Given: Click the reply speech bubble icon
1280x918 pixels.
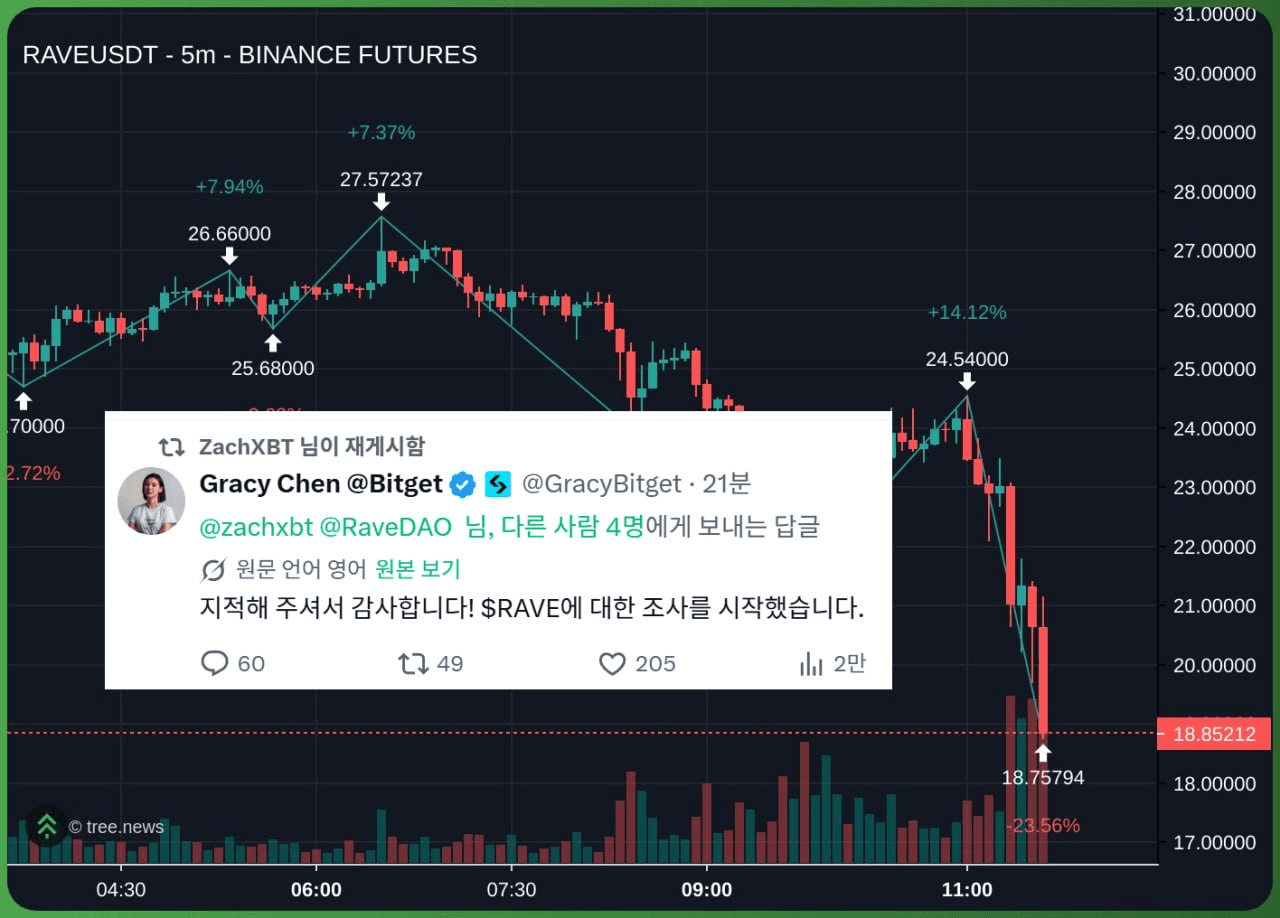Looking at the screenshot, I should (x=215, y=663).
